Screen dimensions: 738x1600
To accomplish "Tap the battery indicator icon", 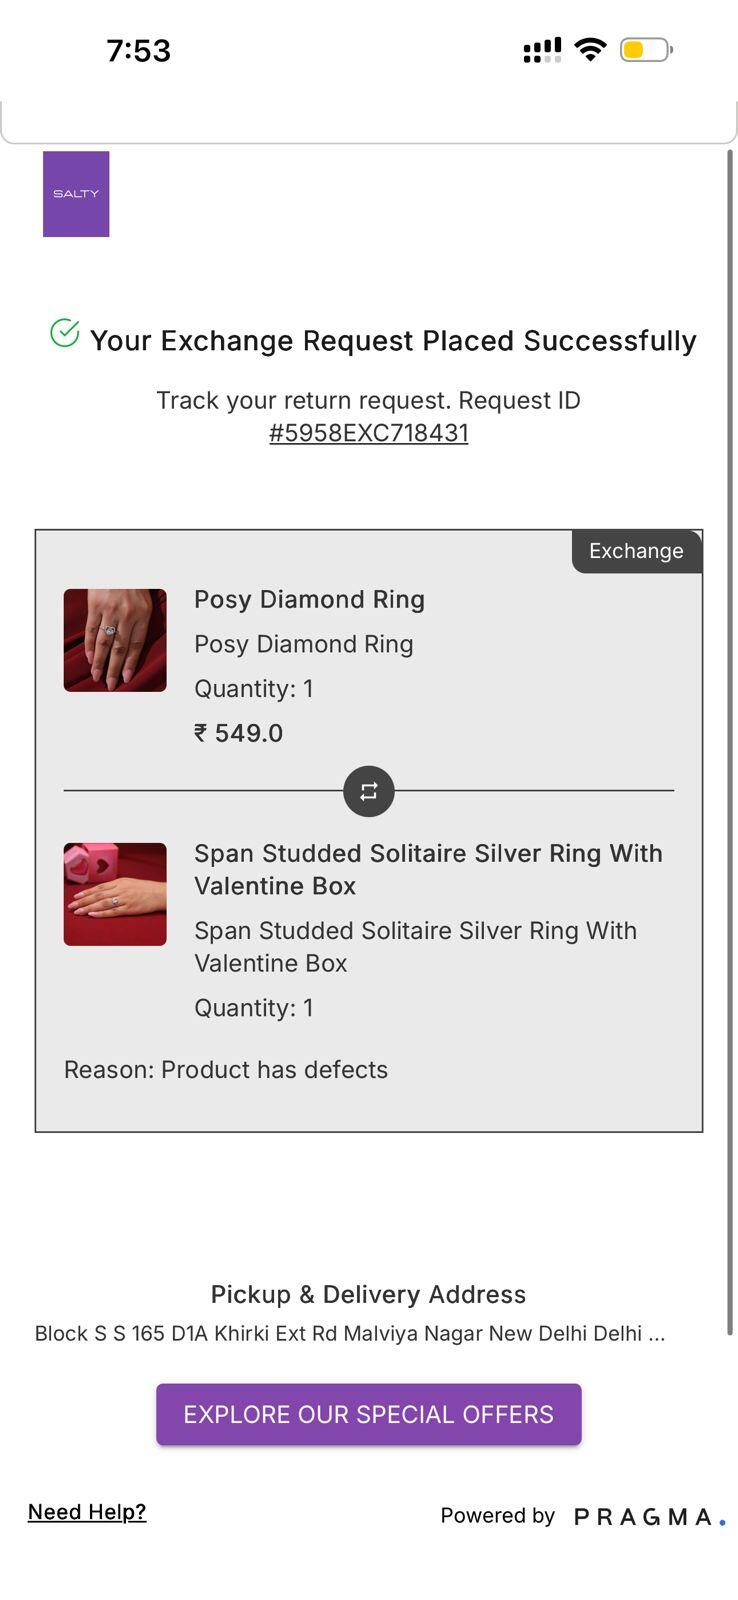I will click(646, 49).
